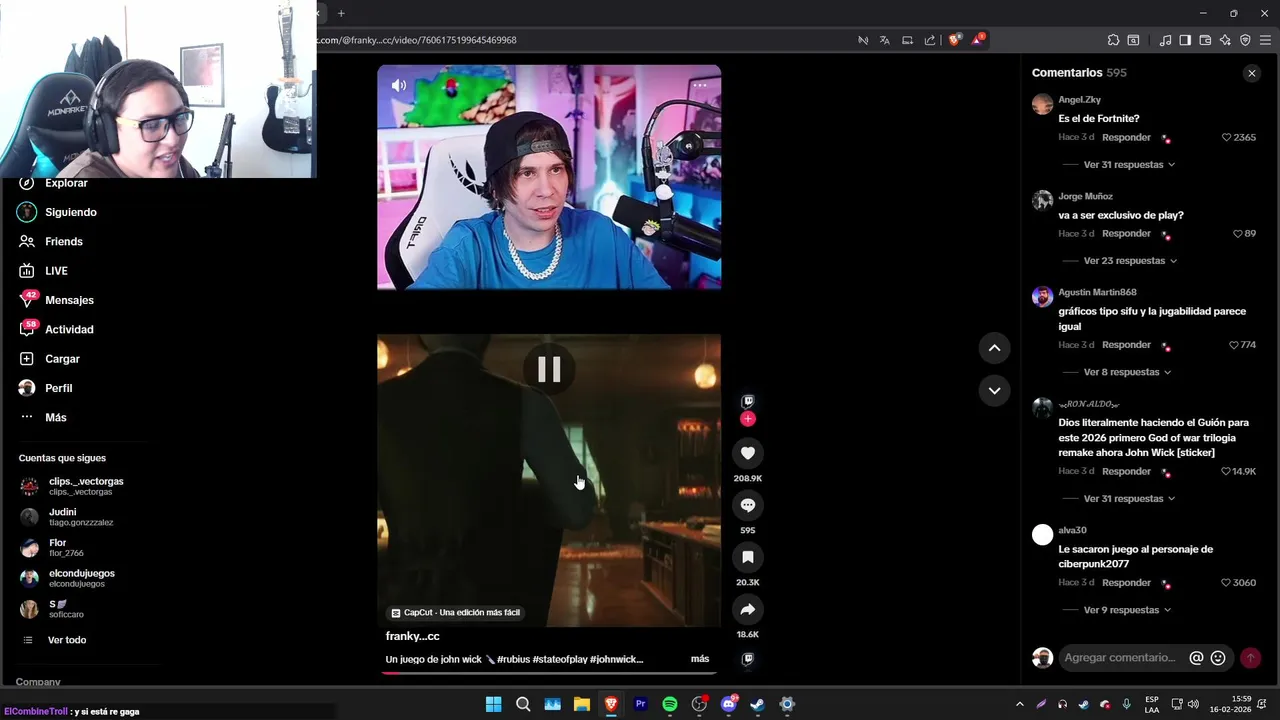Expand 31 replies under RONALDO comment

[1129, 498]
